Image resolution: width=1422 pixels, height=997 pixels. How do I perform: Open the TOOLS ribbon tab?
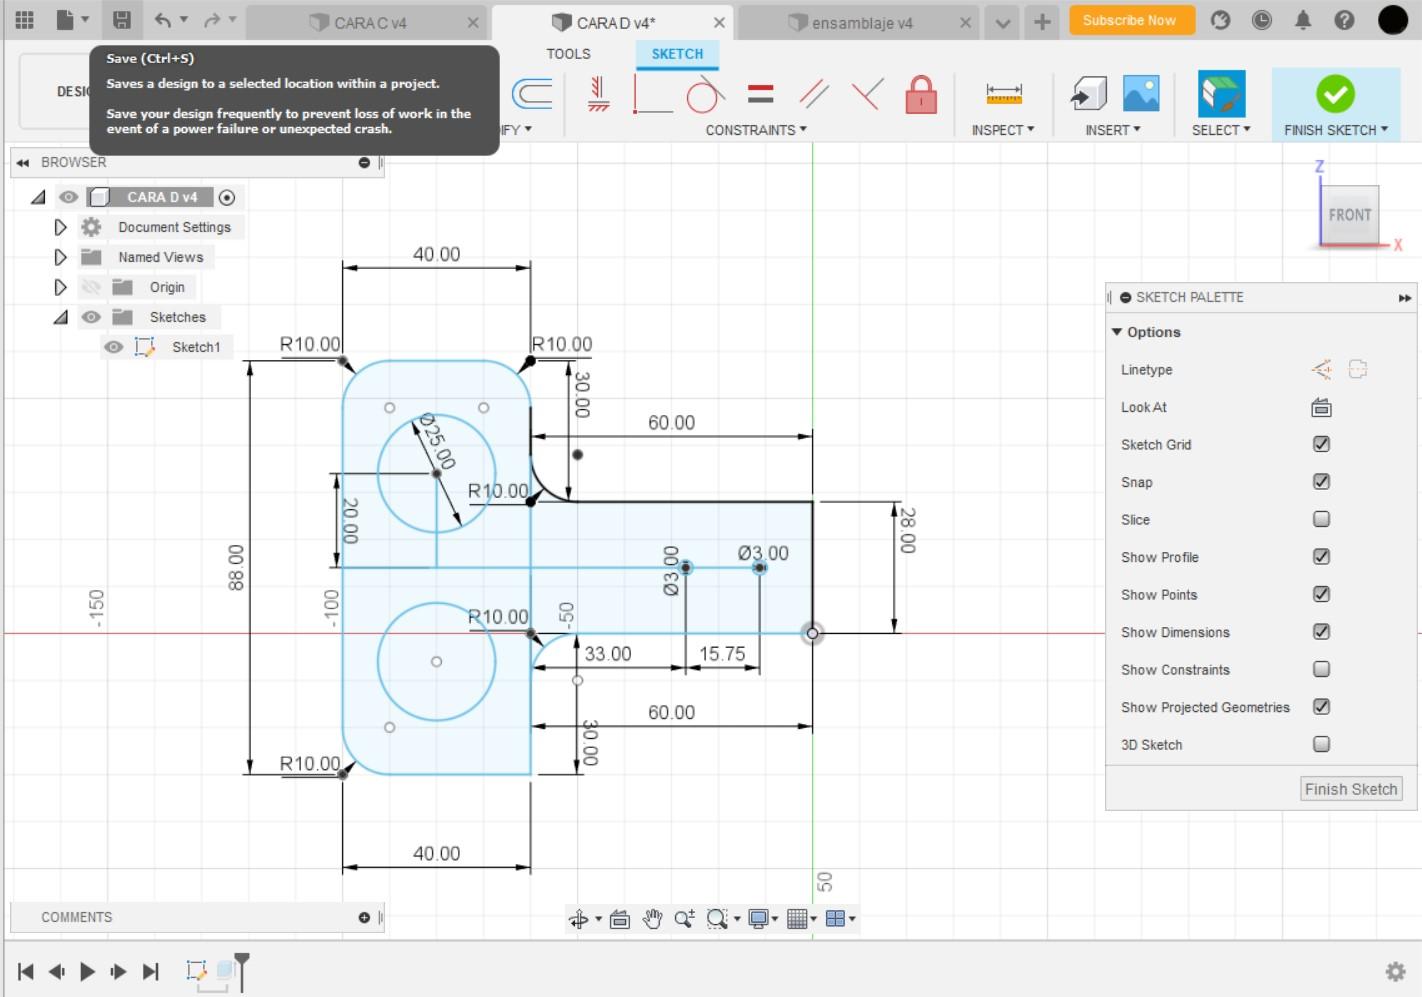(x=568, y=54)
